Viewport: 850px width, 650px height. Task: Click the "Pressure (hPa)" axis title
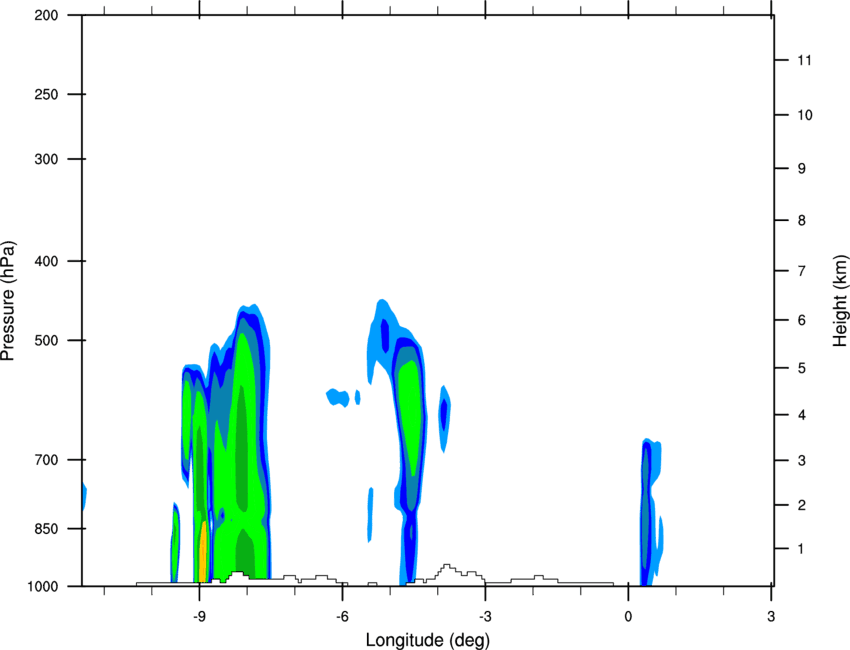tap(8, 301)
